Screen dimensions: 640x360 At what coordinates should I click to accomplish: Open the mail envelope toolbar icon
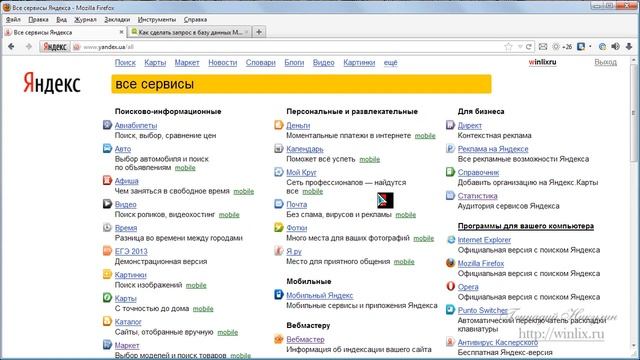coord(543,47)
